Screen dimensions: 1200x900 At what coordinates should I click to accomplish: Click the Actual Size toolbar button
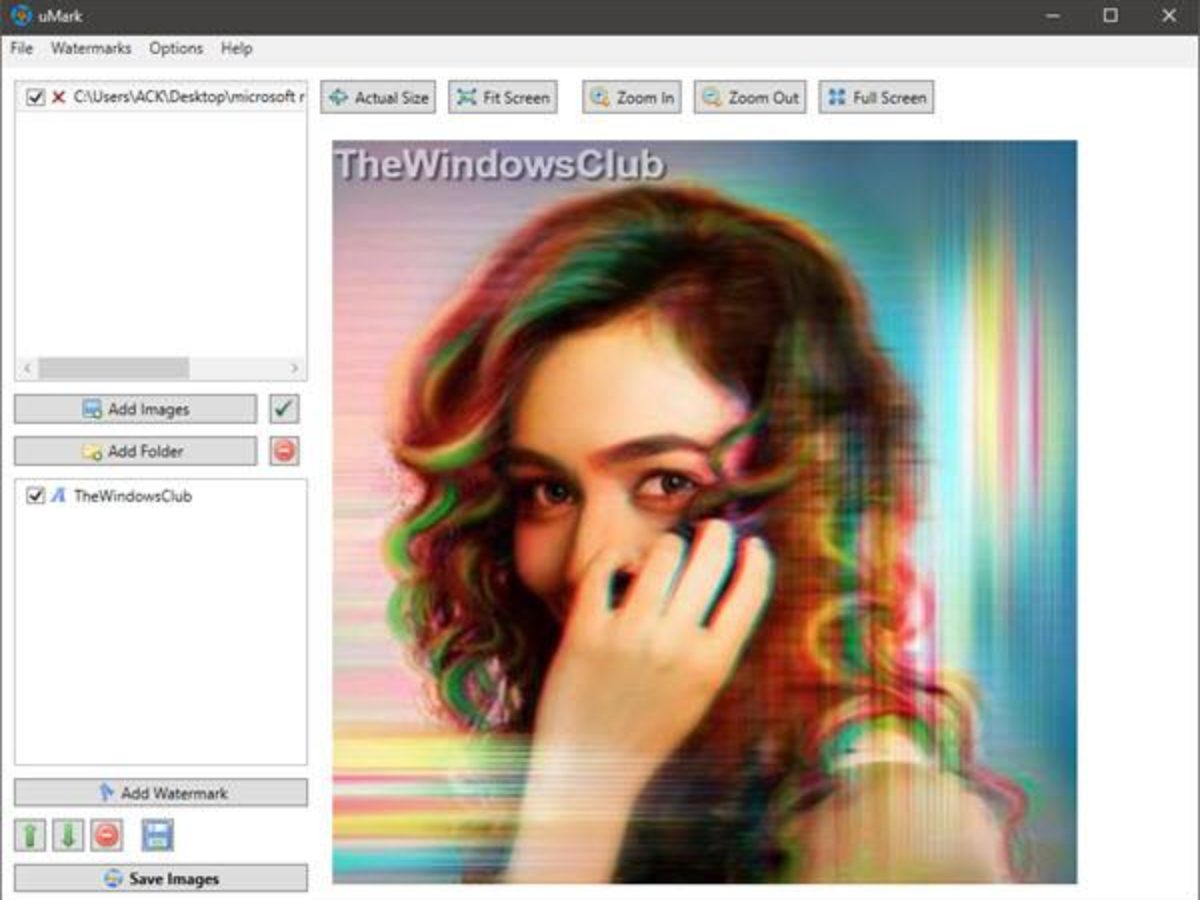378,97
